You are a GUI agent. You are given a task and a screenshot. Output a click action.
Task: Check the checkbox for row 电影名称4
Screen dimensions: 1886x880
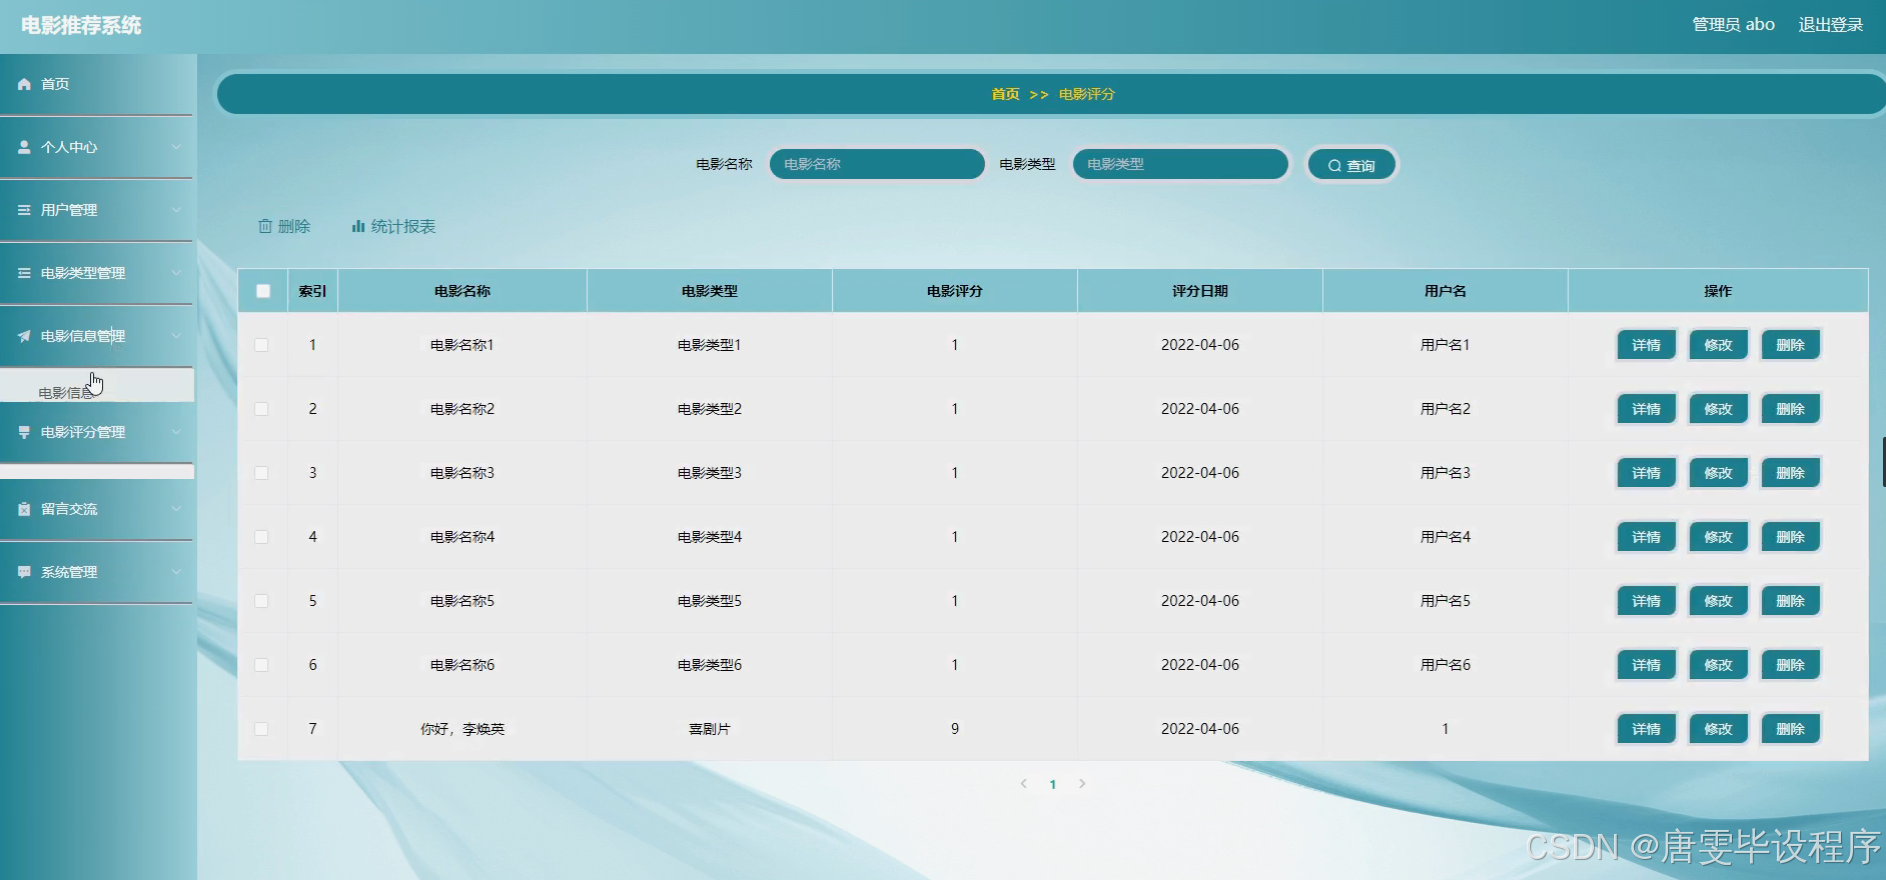[262, 537]
